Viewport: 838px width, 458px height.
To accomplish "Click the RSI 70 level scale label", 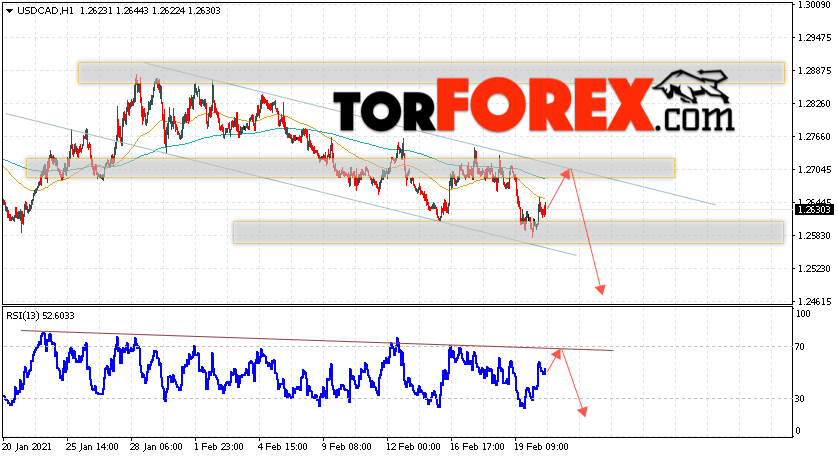I will tap(800, 347).
